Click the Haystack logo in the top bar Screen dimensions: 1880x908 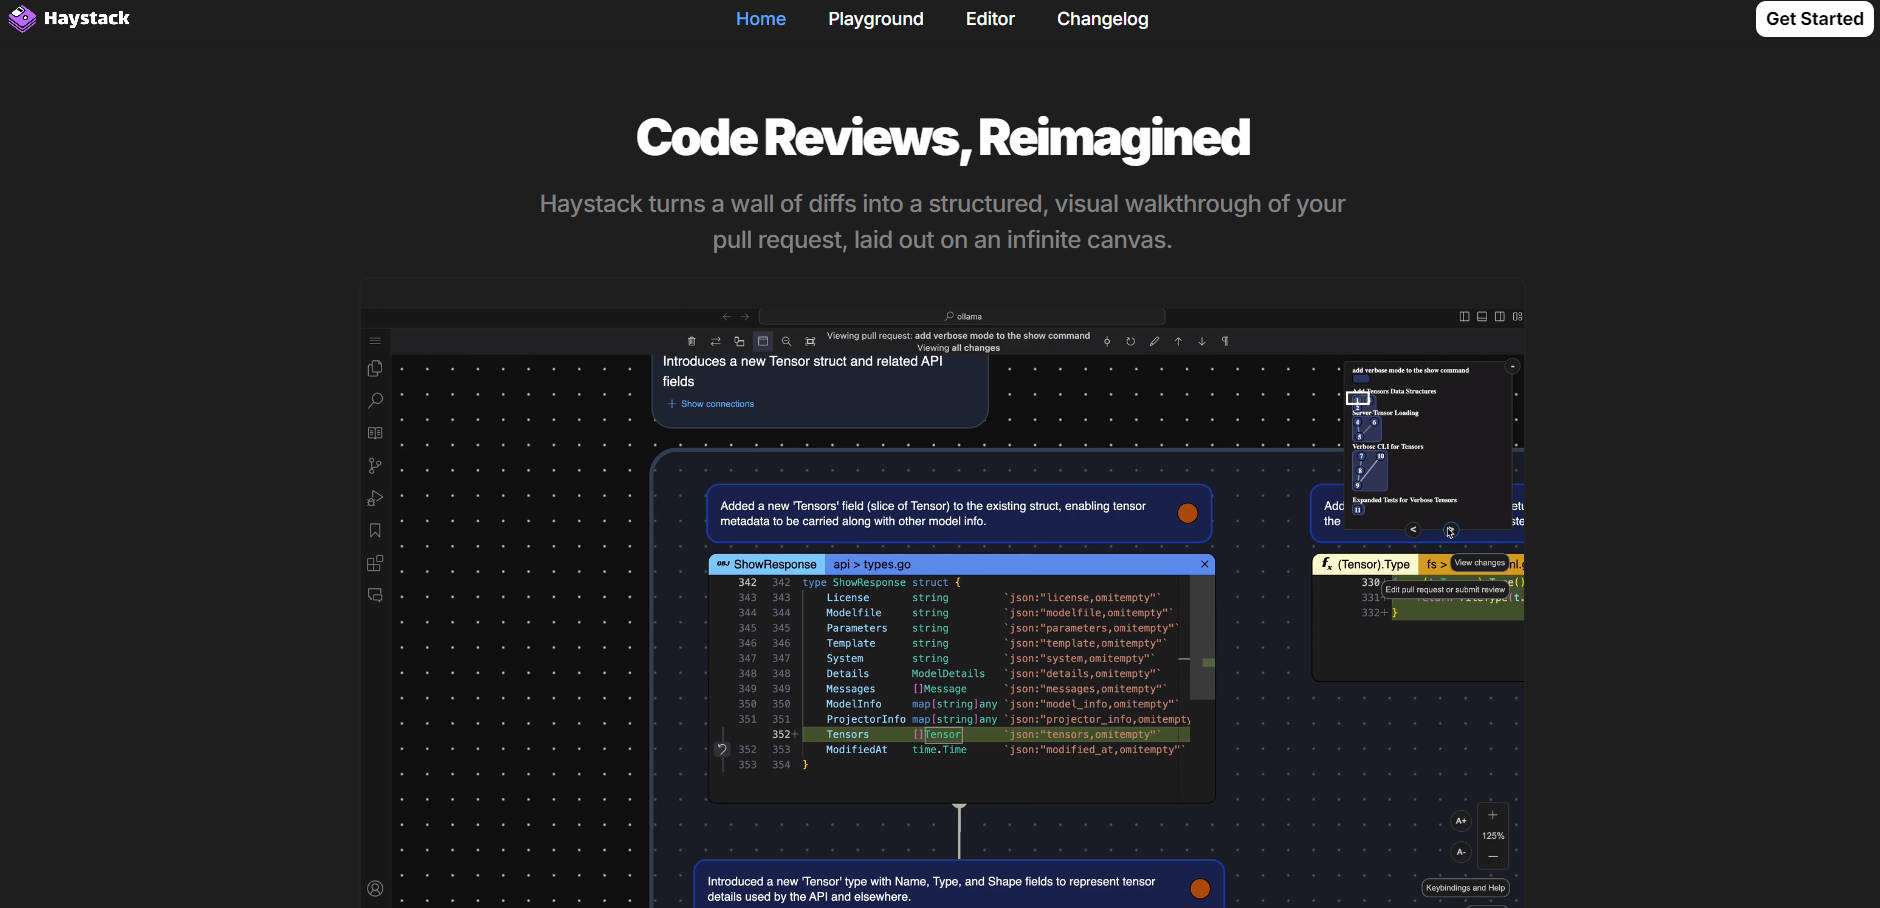coord(68,18)
